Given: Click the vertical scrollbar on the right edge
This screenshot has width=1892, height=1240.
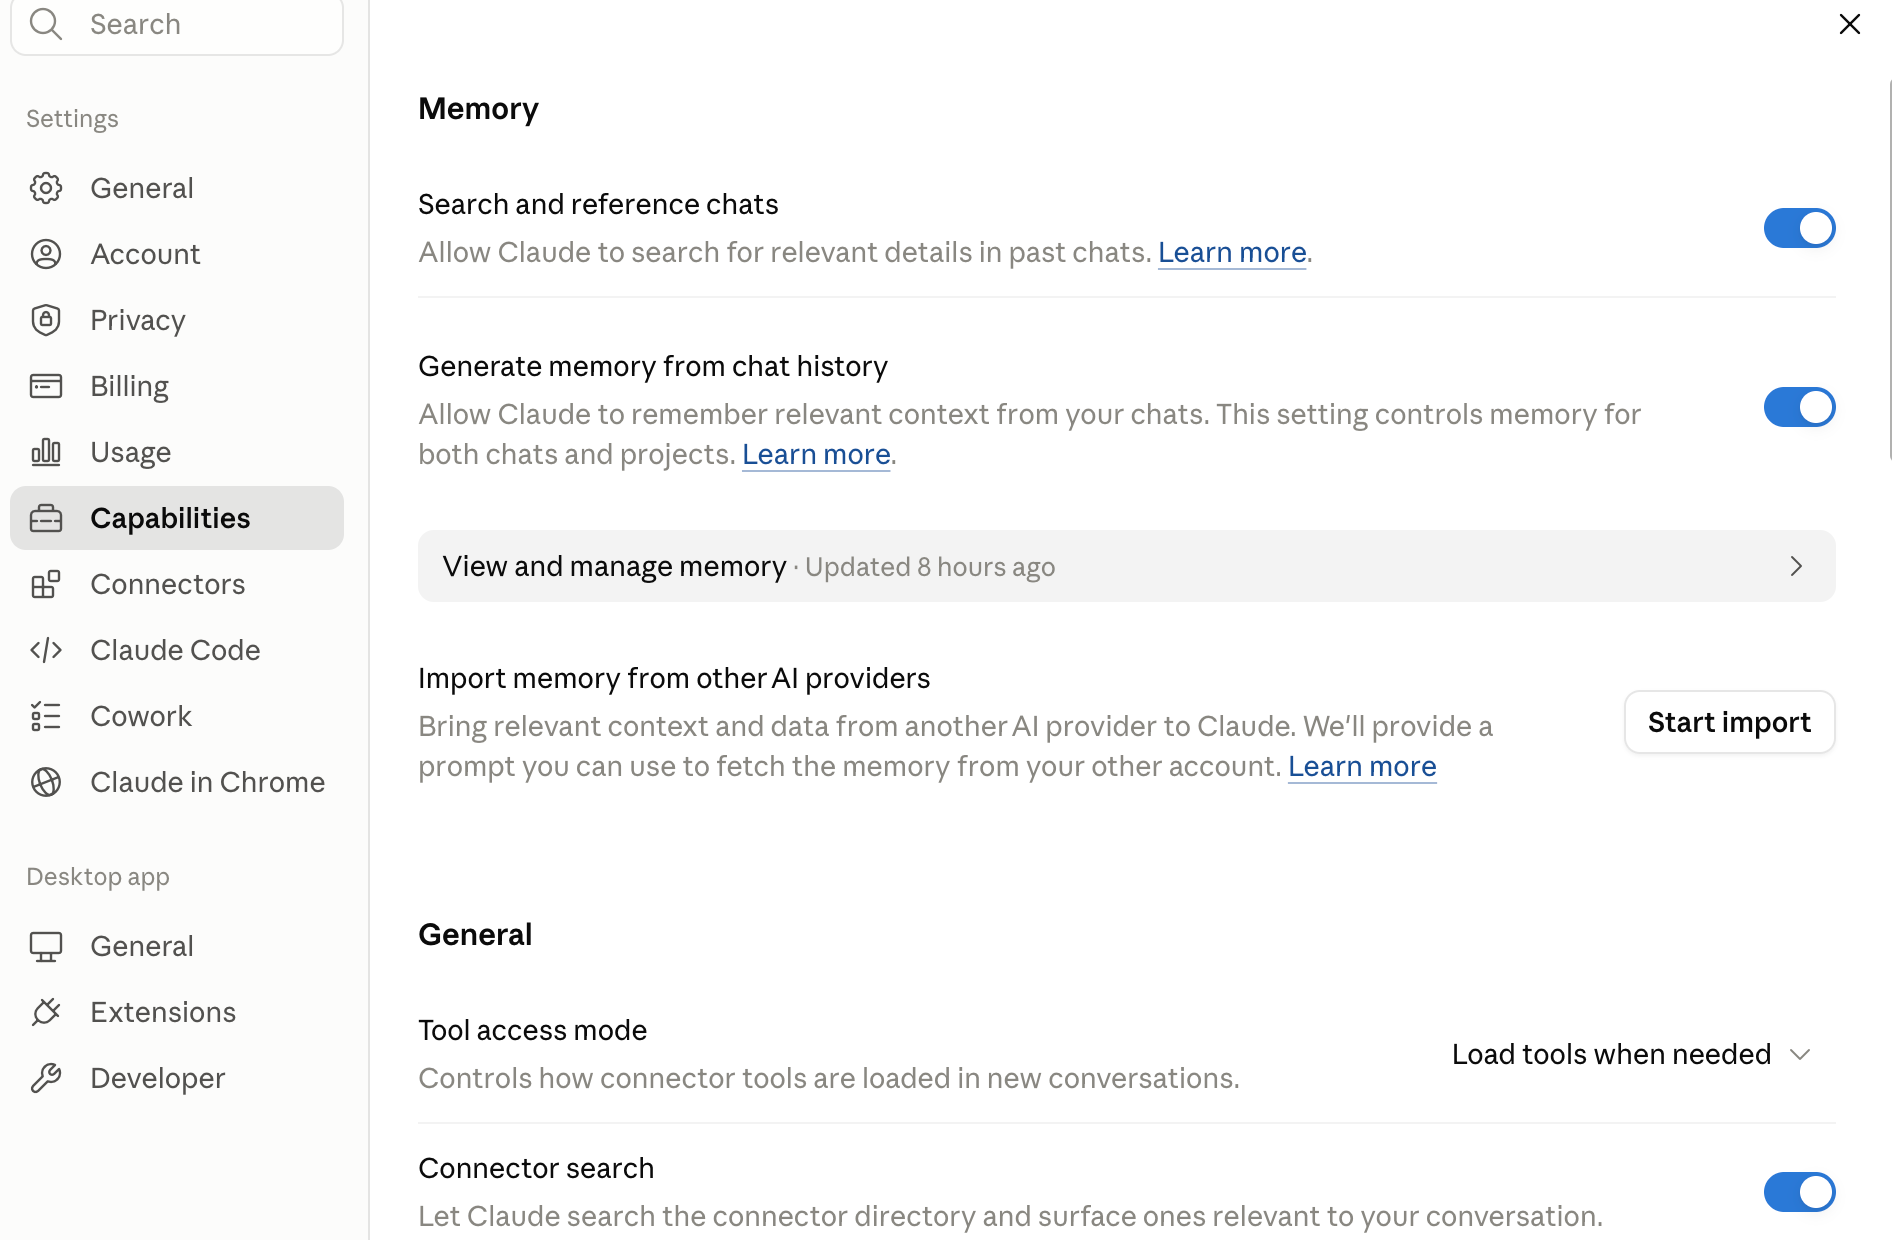Looking at the screenshot, I should (x=1888, y=270).
